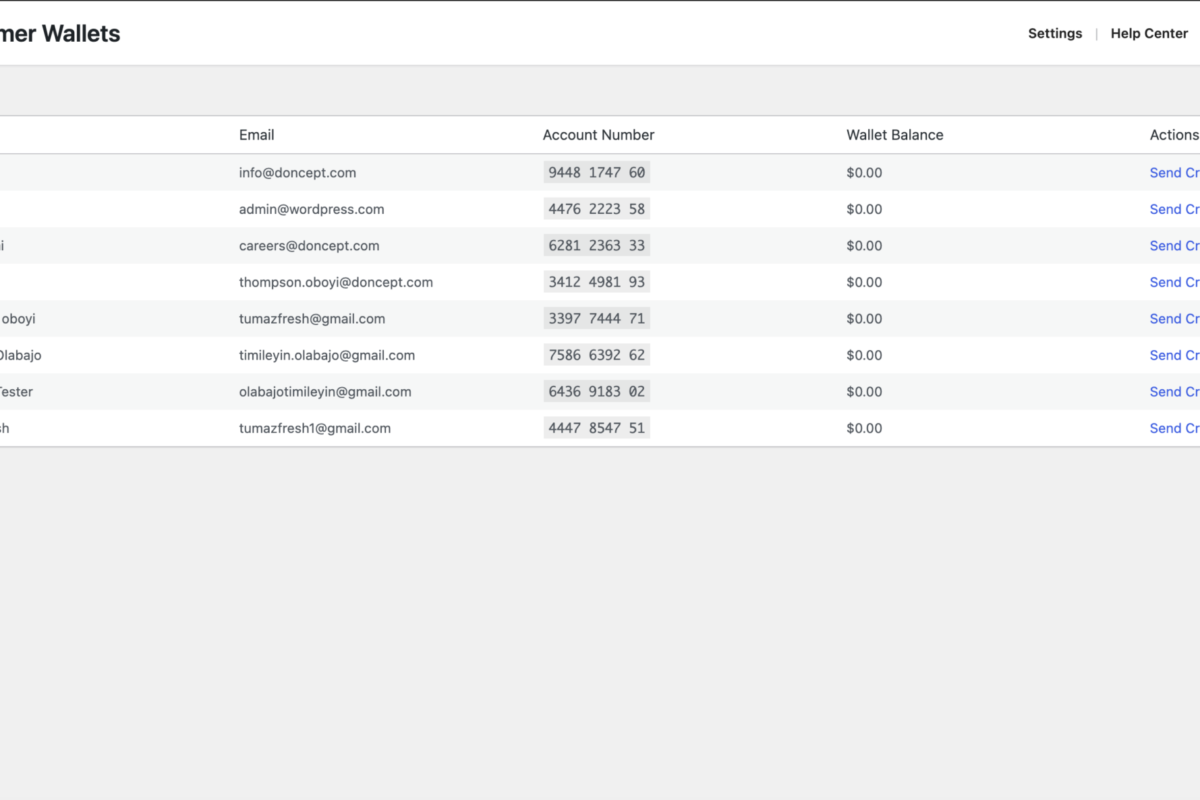The height and width of the screenshot is (800, 1200).
Task: Click Send Credit for info@doncept.com
Action: pos(1175,172)
